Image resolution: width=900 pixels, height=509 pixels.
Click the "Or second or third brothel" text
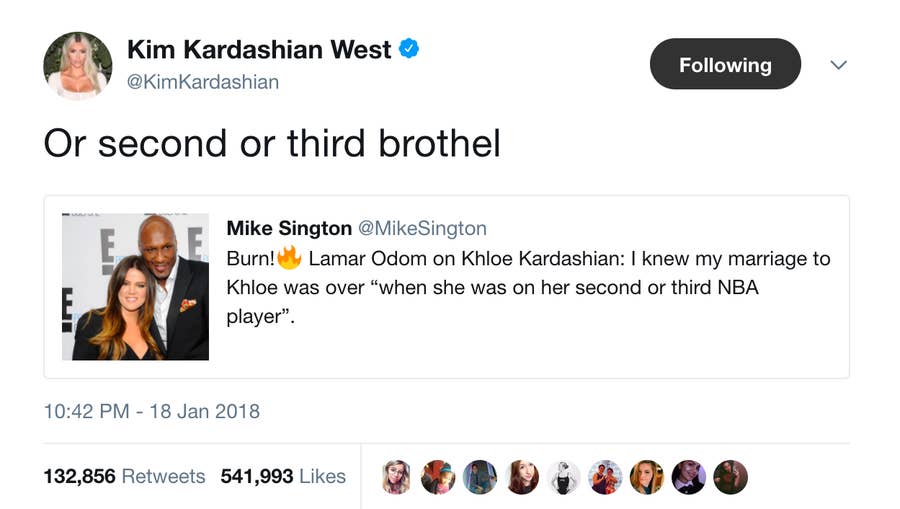point(272,143)
